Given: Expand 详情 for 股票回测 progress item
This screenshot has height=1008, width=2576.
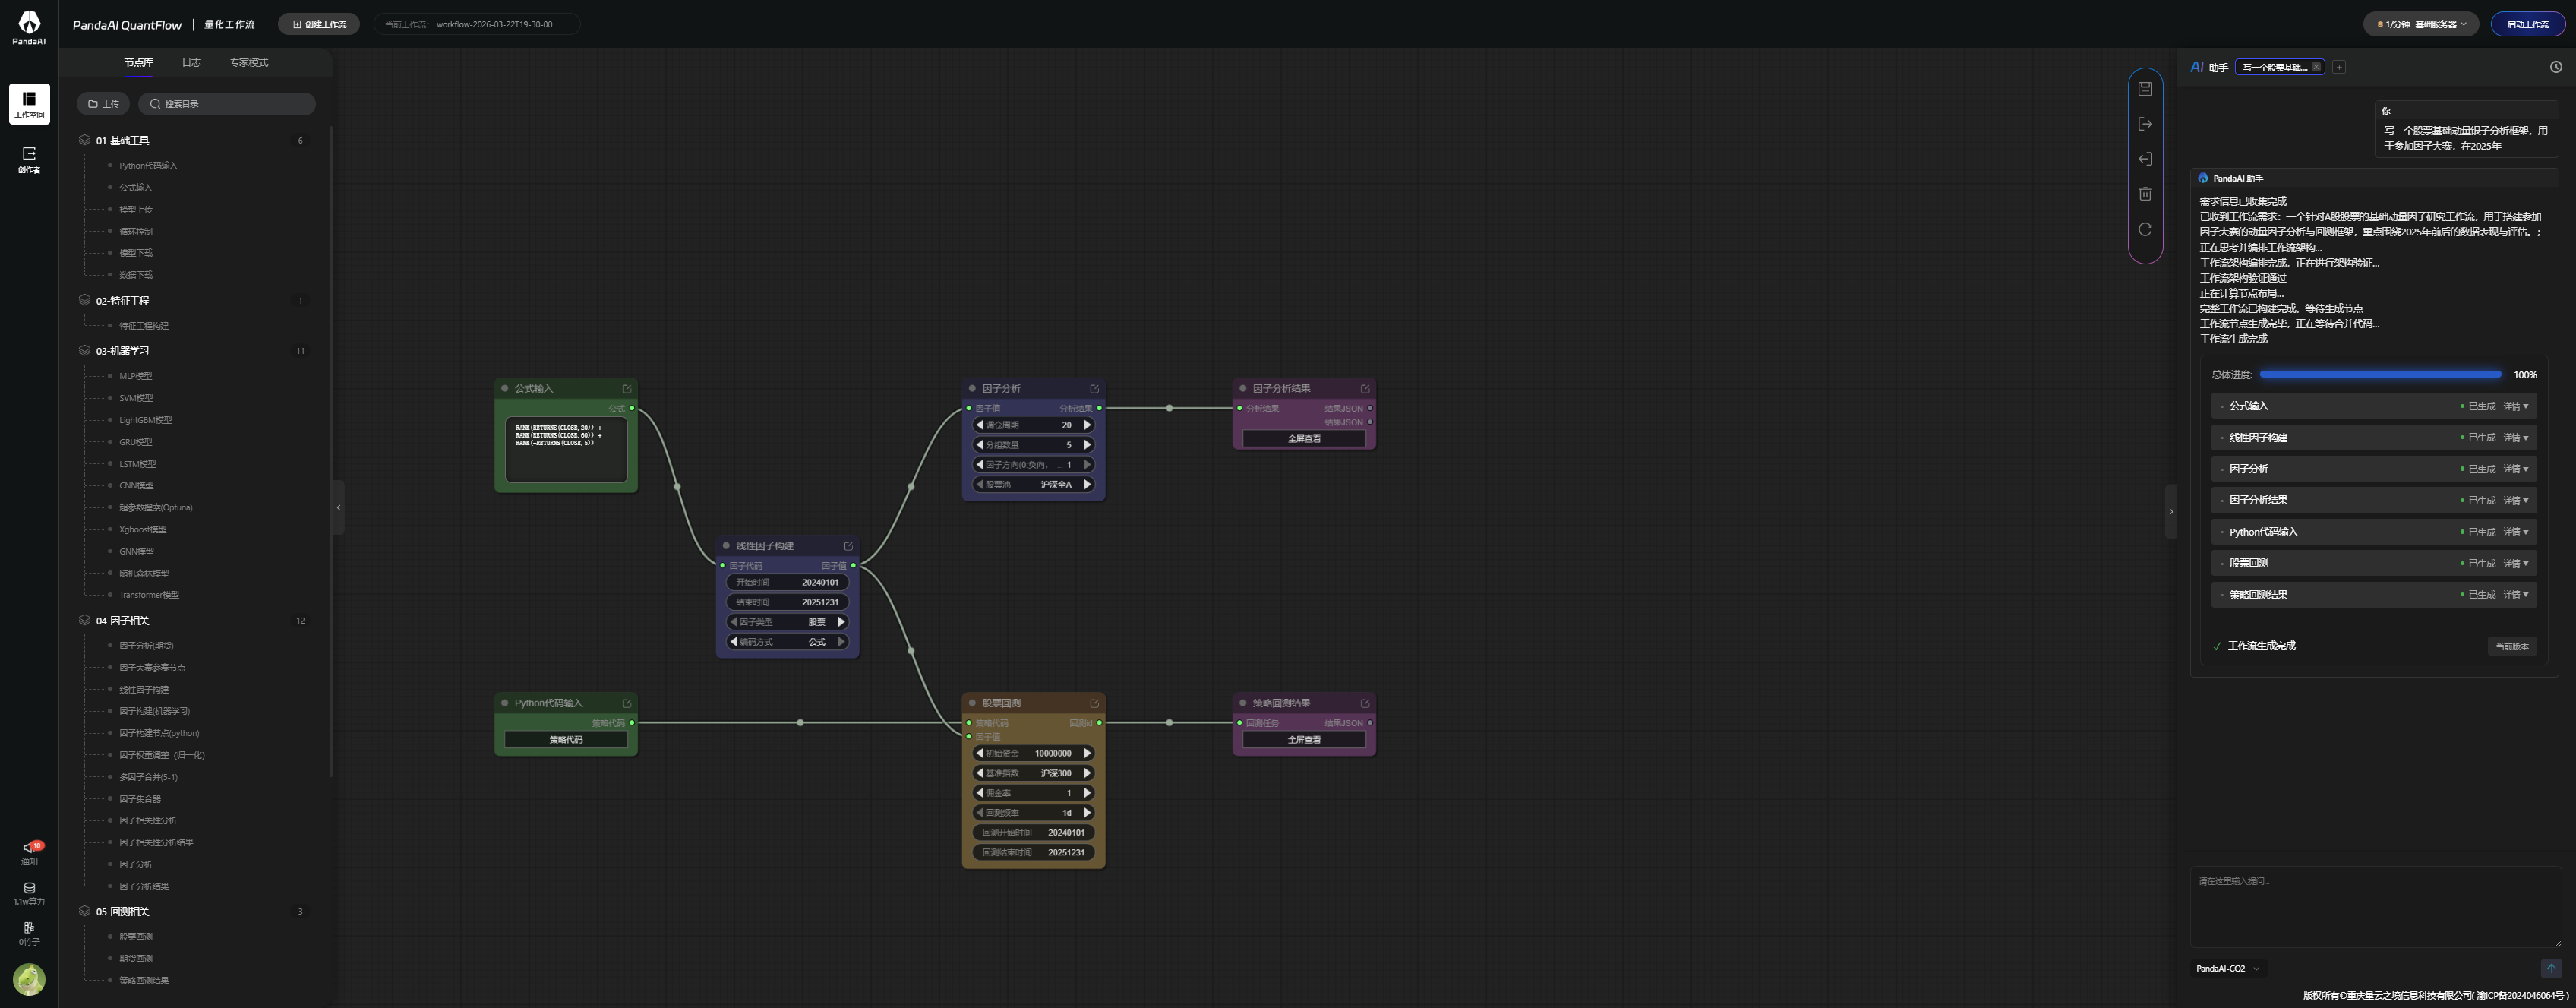Looking at the screenshot, I should click(2515, 564).
